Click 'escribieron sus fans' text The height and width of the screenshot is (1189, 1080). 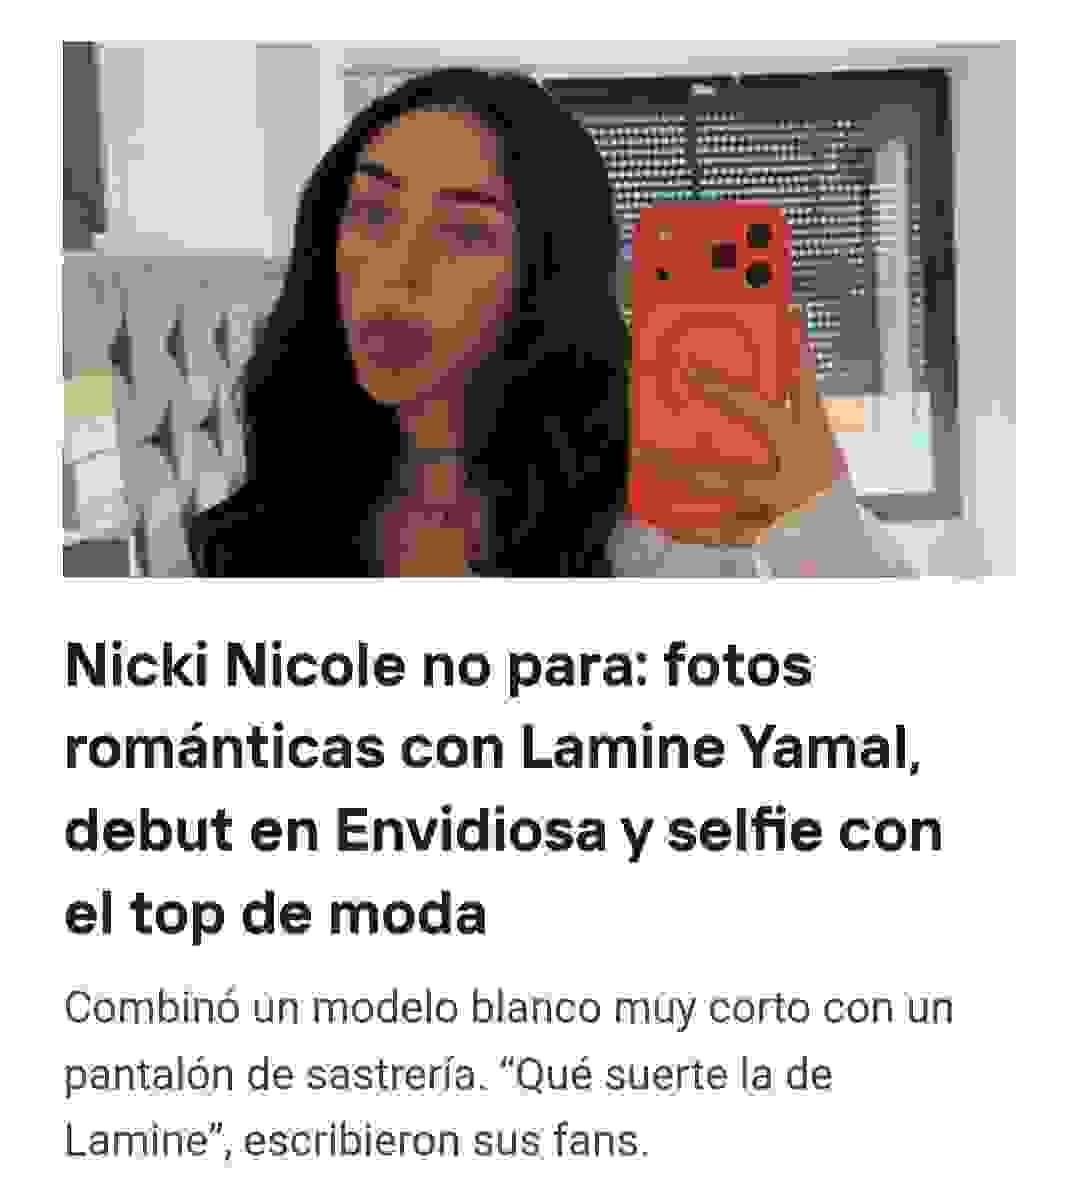coord(446,1141)
